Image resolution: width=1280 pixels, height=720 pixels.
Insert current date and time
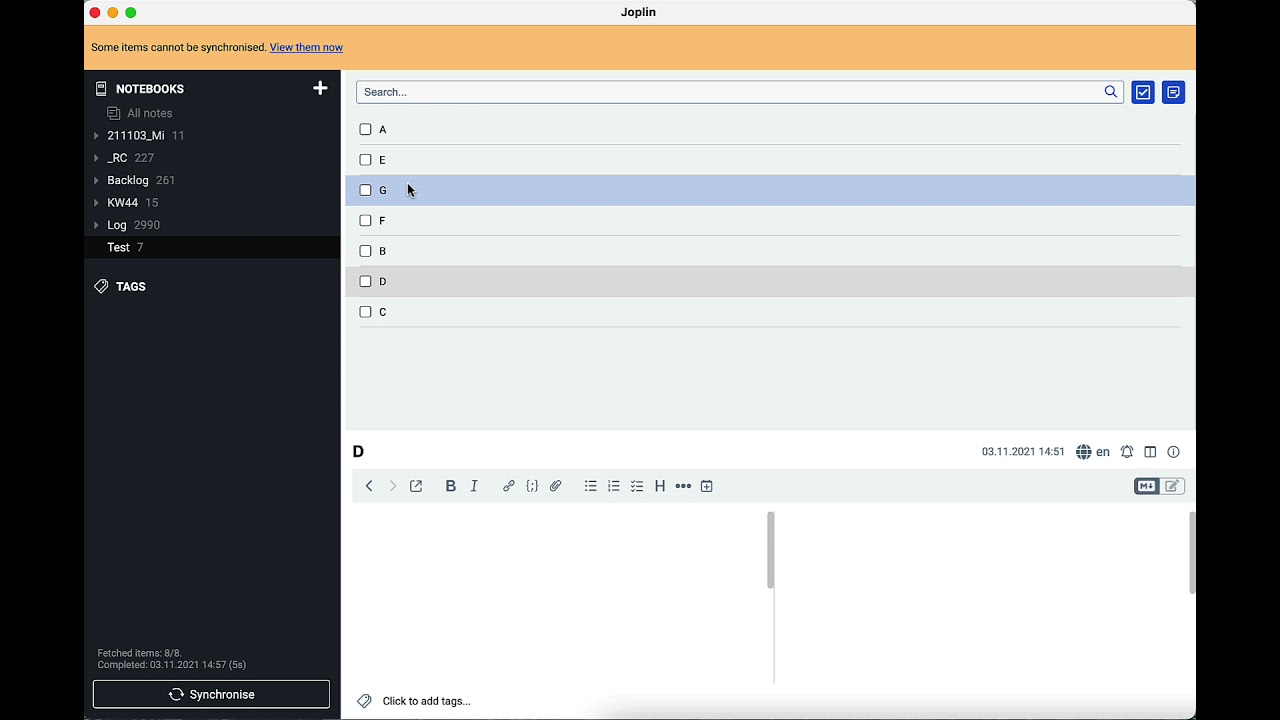point(707,486)
